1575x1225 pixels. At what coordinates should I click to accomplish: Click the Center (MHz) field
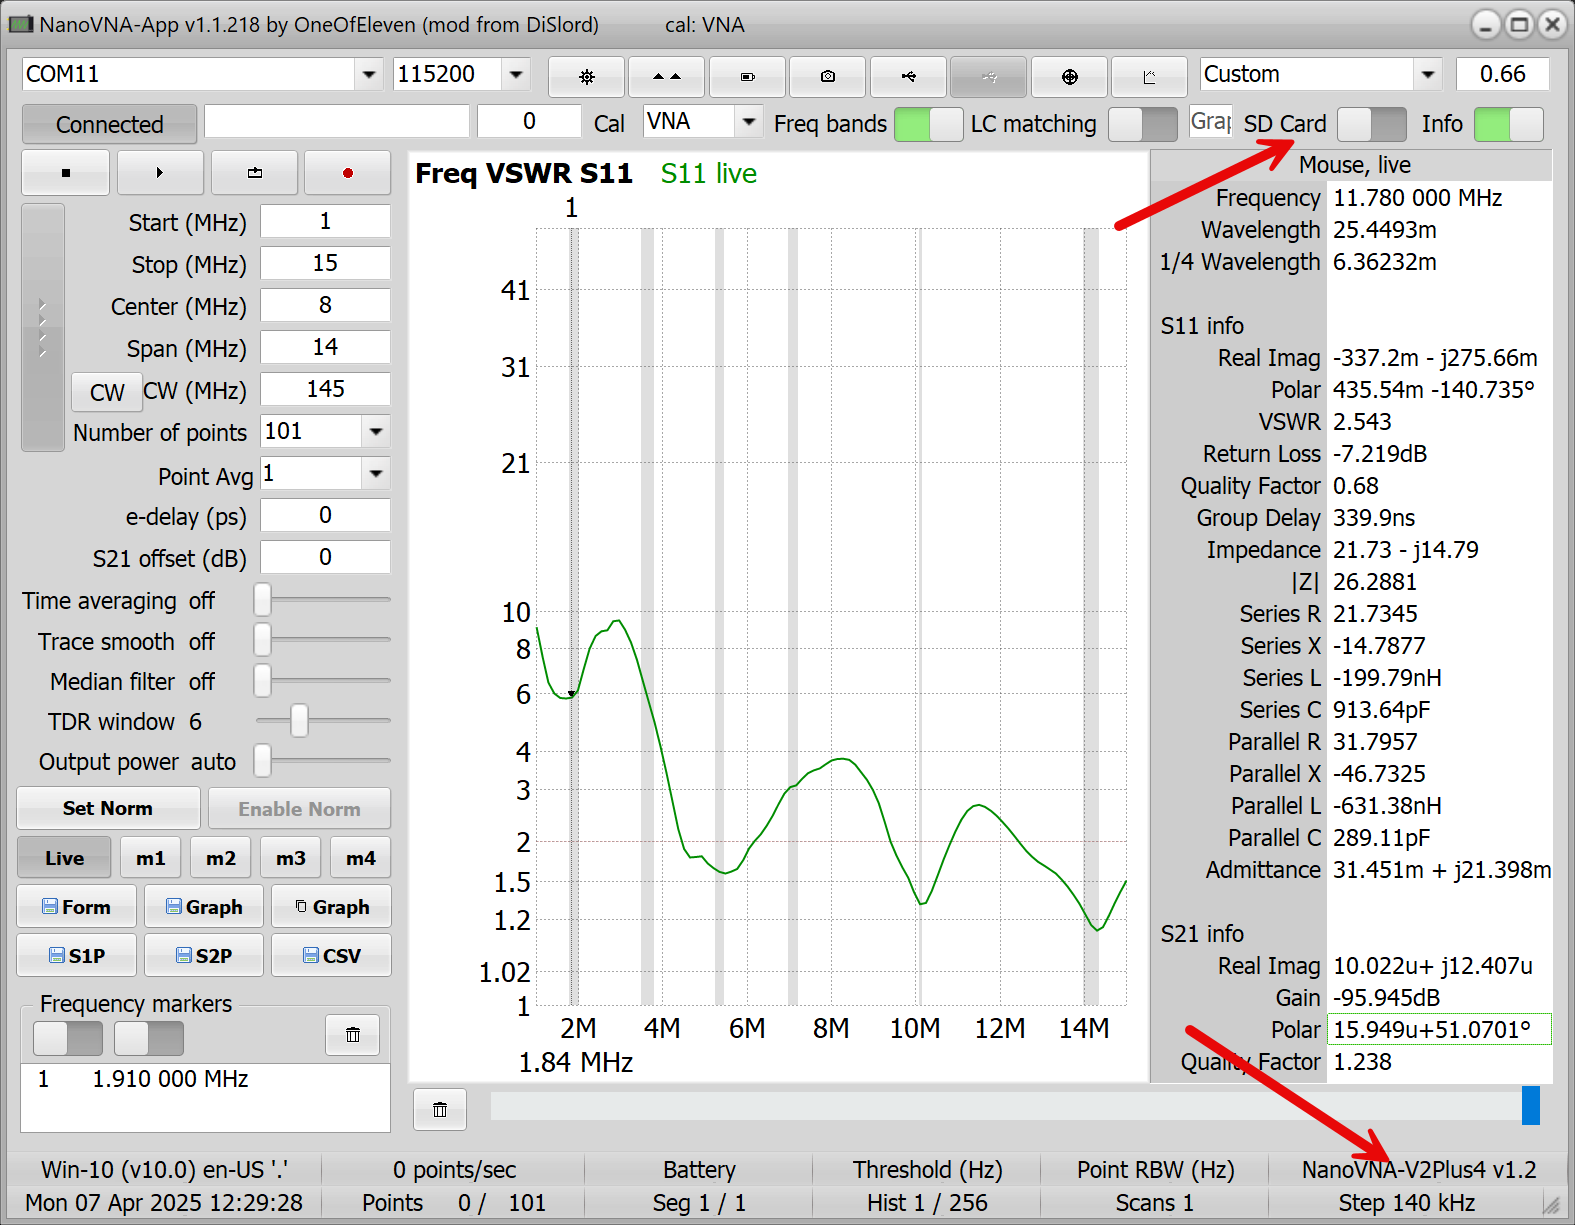[325, 305]
